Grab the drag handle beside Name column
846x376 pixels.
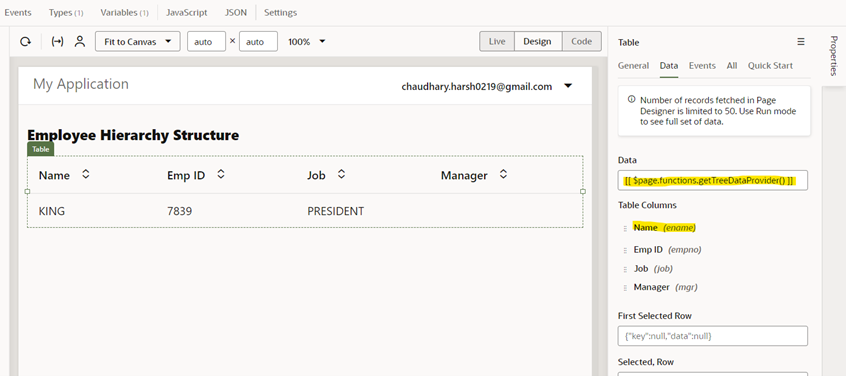pyautogui.click(x=625, y=228)
